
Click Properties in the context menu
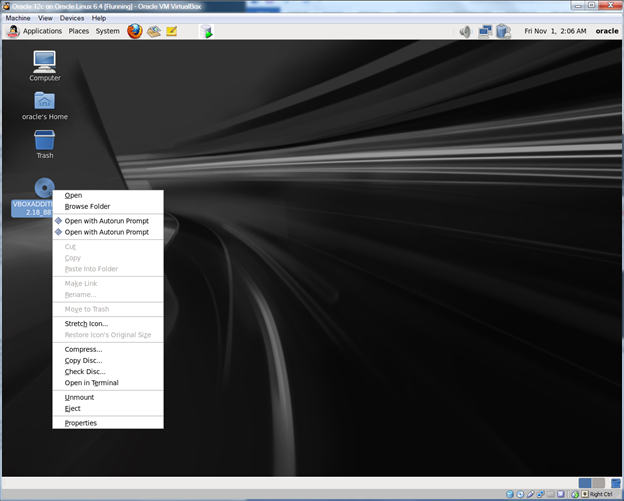click(x=81, y=423)
